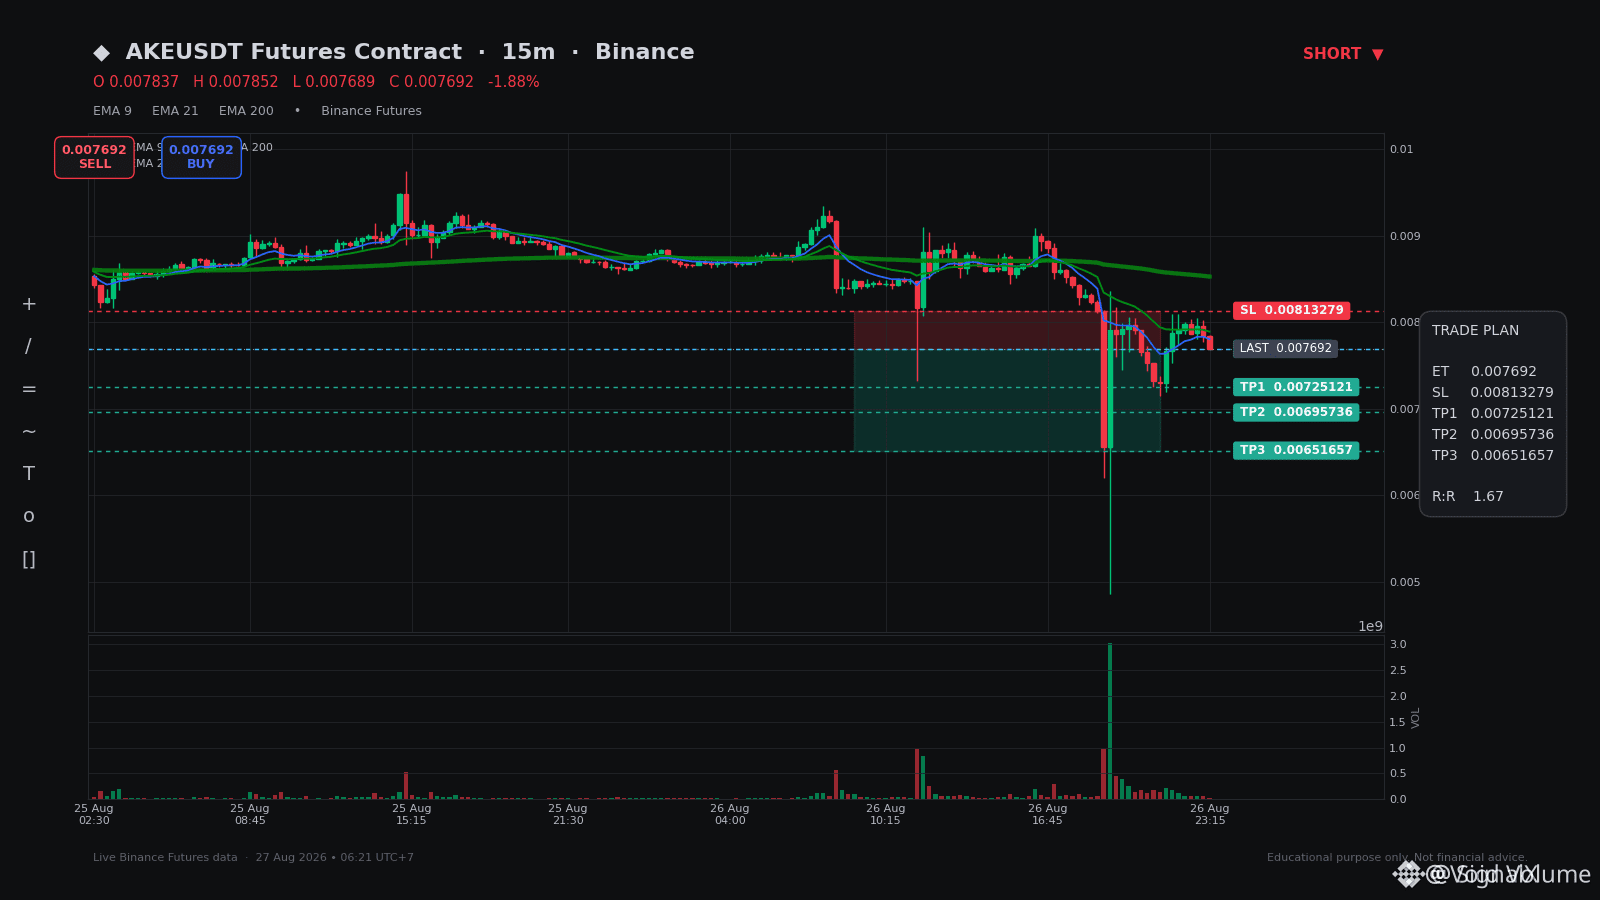The image size is (1600, 900).
Task: Select the circle shape tool
Action: [x=29, y=516]
